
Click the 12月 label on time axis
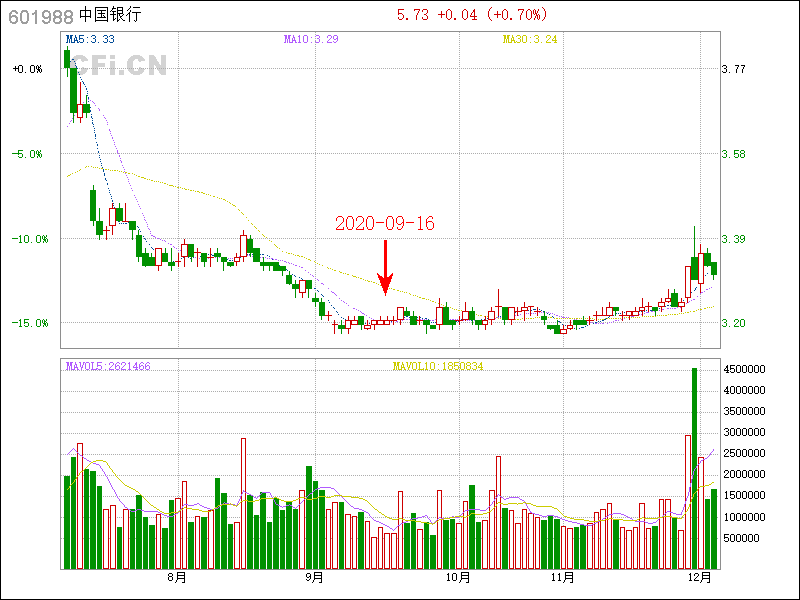click(x=701, y=577)
